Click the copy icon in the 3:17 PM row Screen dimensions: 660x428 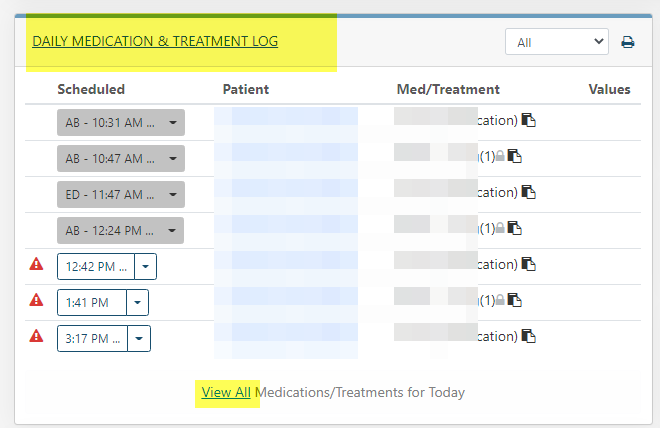coord(530,337)
